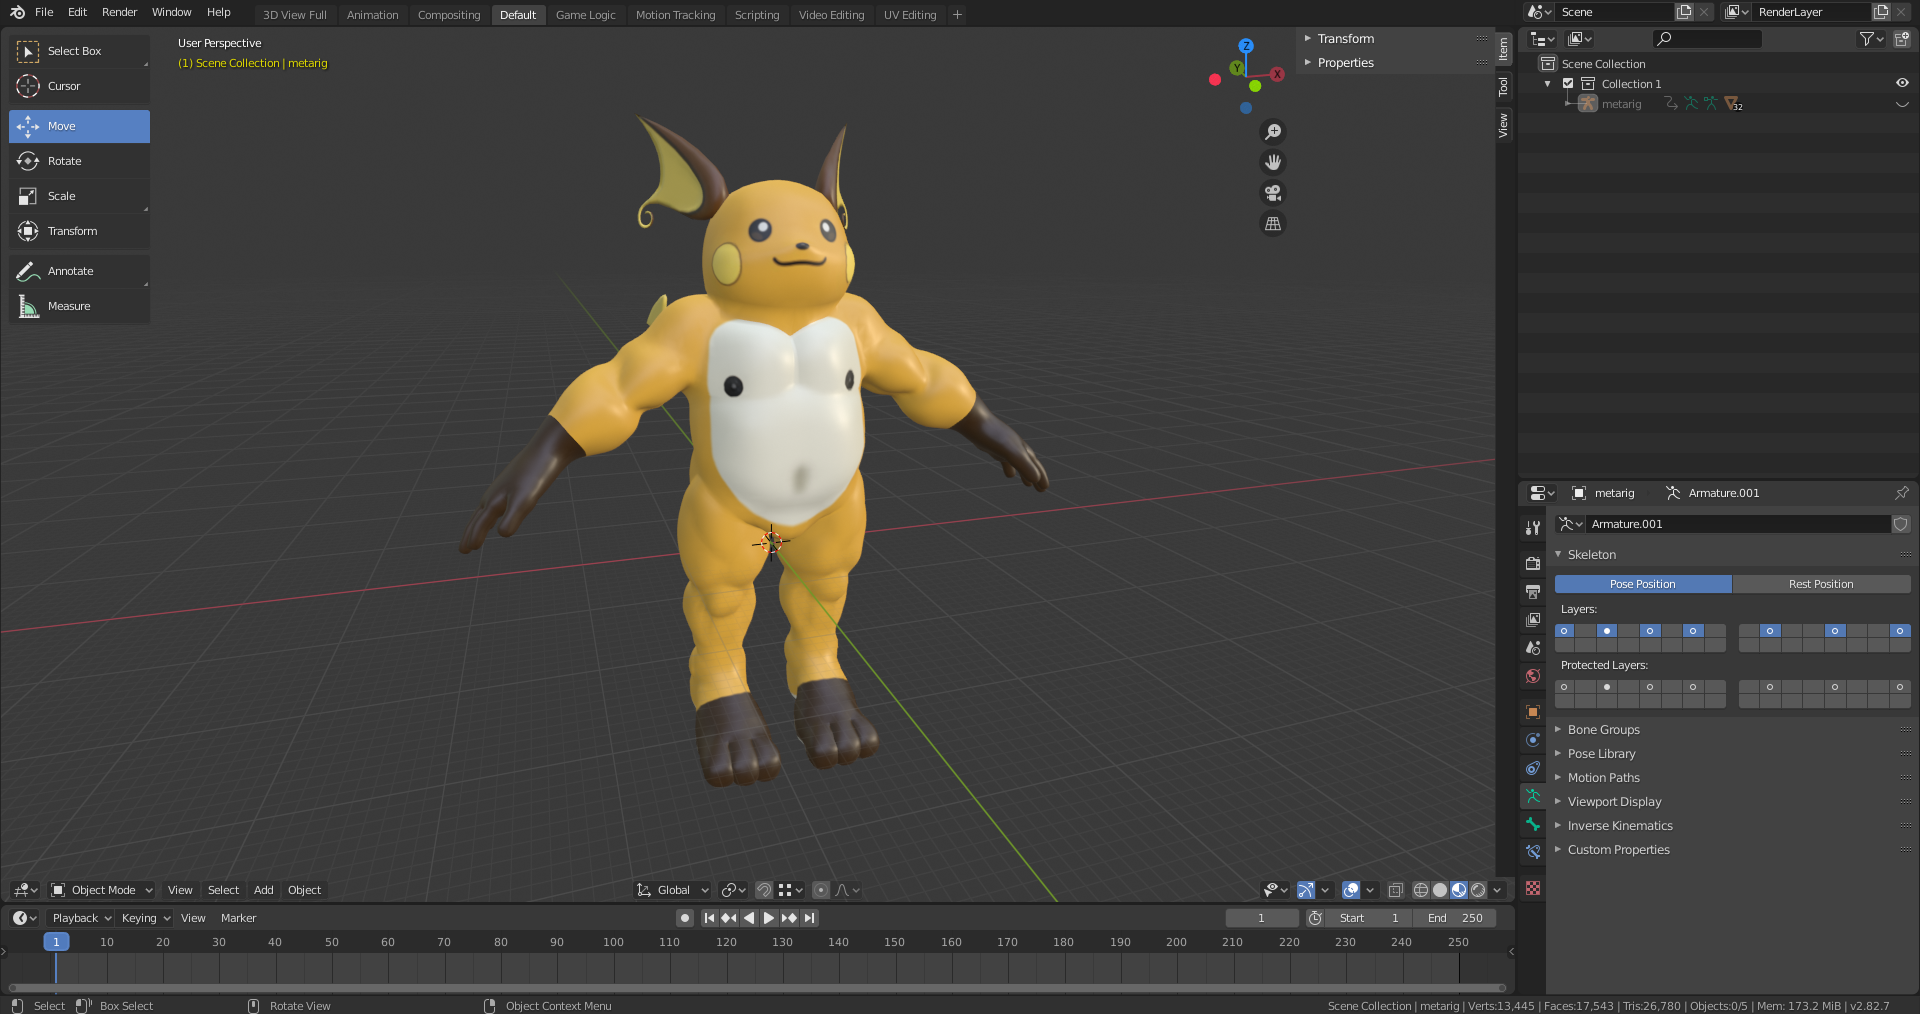1920x1014 pixels.
Task: Click the fake user shield for Armature.001
Action: point(1901,524)
